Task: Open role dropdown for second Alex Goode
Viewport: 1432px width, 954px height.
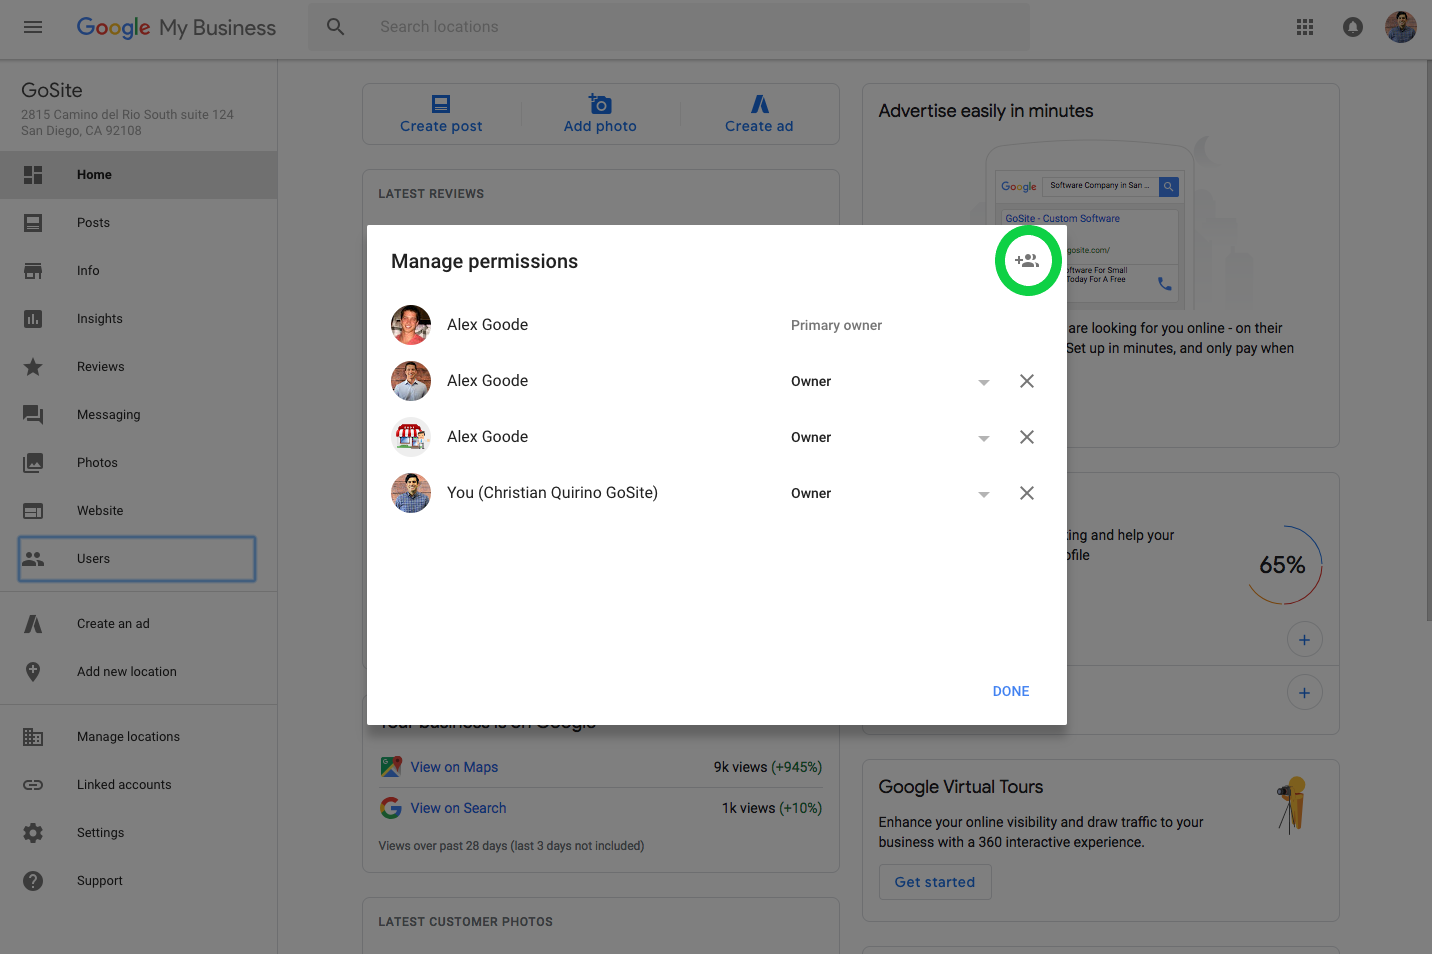Action: (984, 382)
